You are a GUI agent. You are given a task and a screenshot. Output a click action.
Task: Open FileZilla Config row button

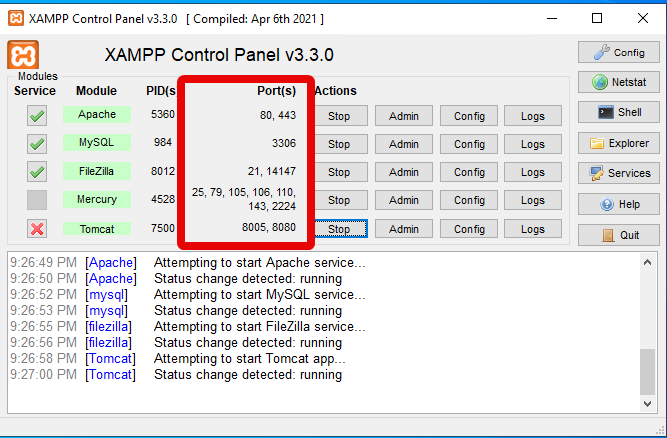coord(469,172)
